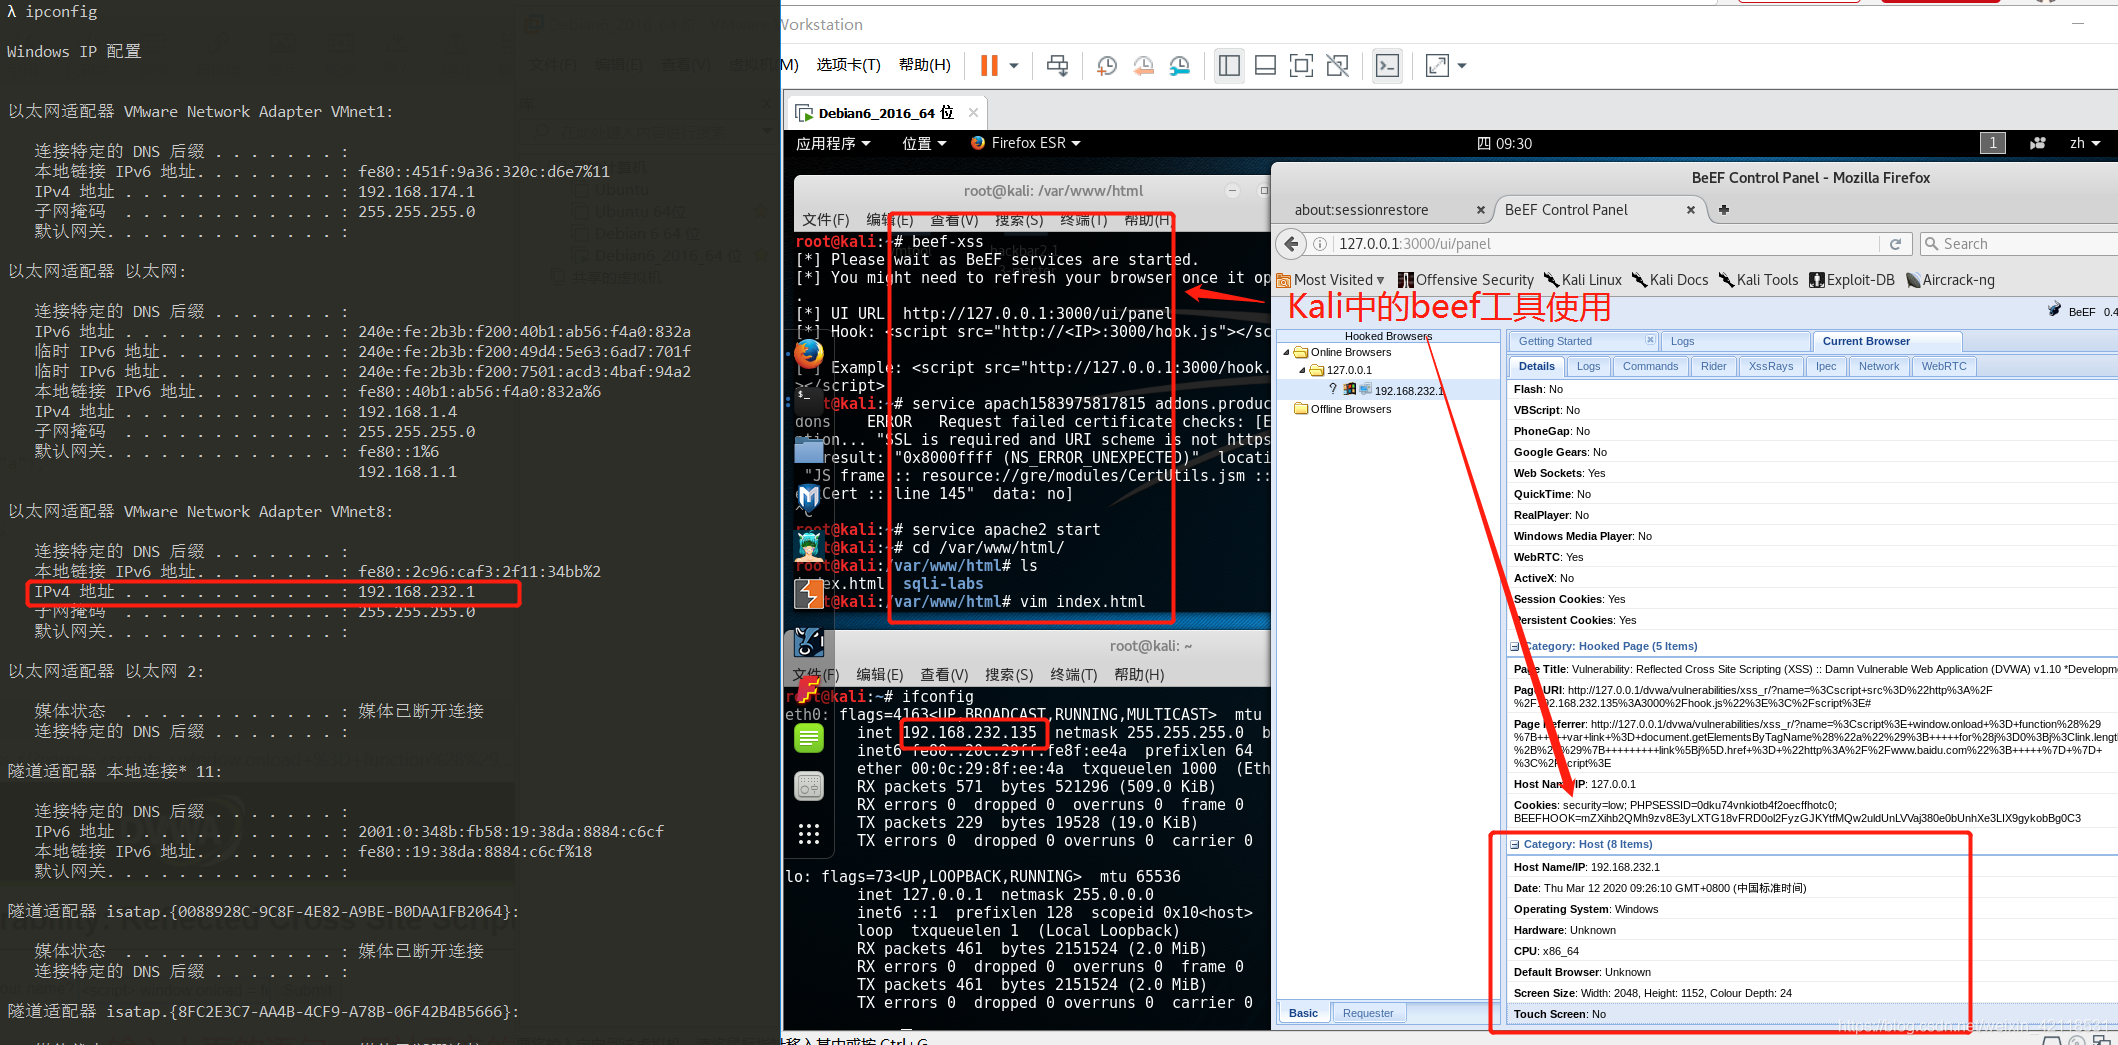Open Kali Docs bookmark
The image size is (2118, 1045).
1670,280
